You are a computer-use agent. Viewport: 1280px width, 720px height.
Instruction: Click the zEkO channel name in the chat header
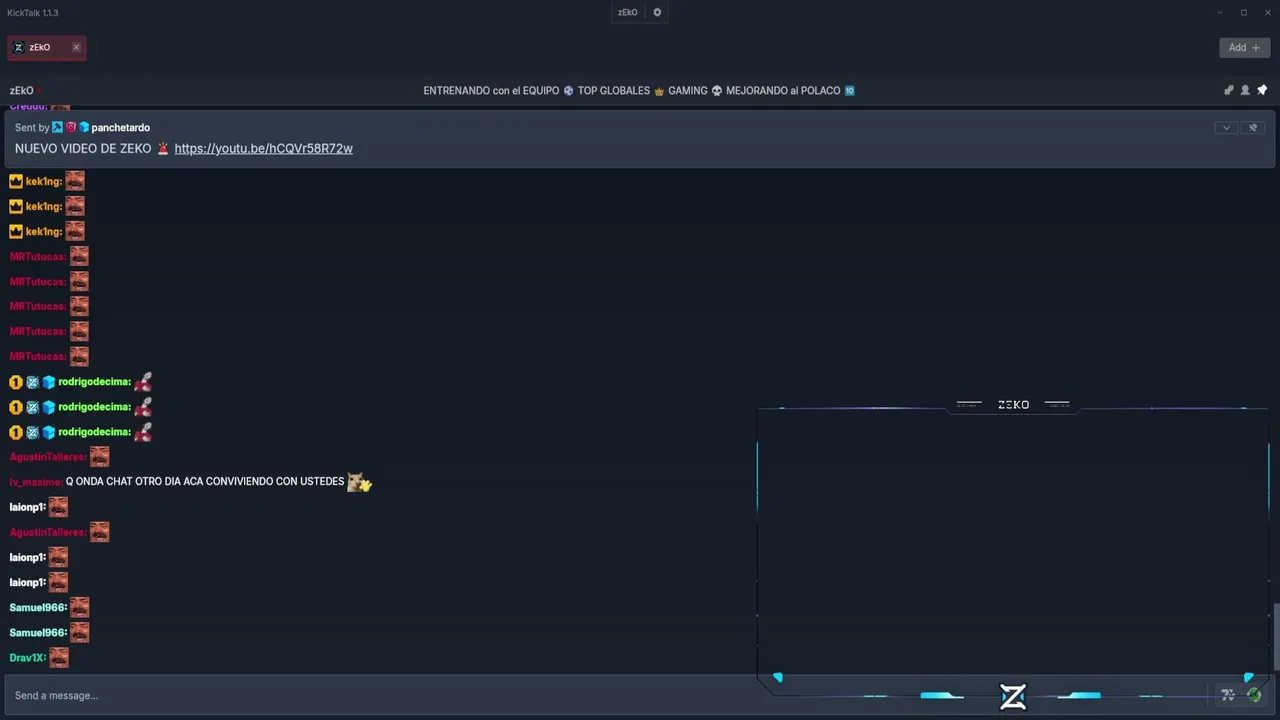[22, 91]
